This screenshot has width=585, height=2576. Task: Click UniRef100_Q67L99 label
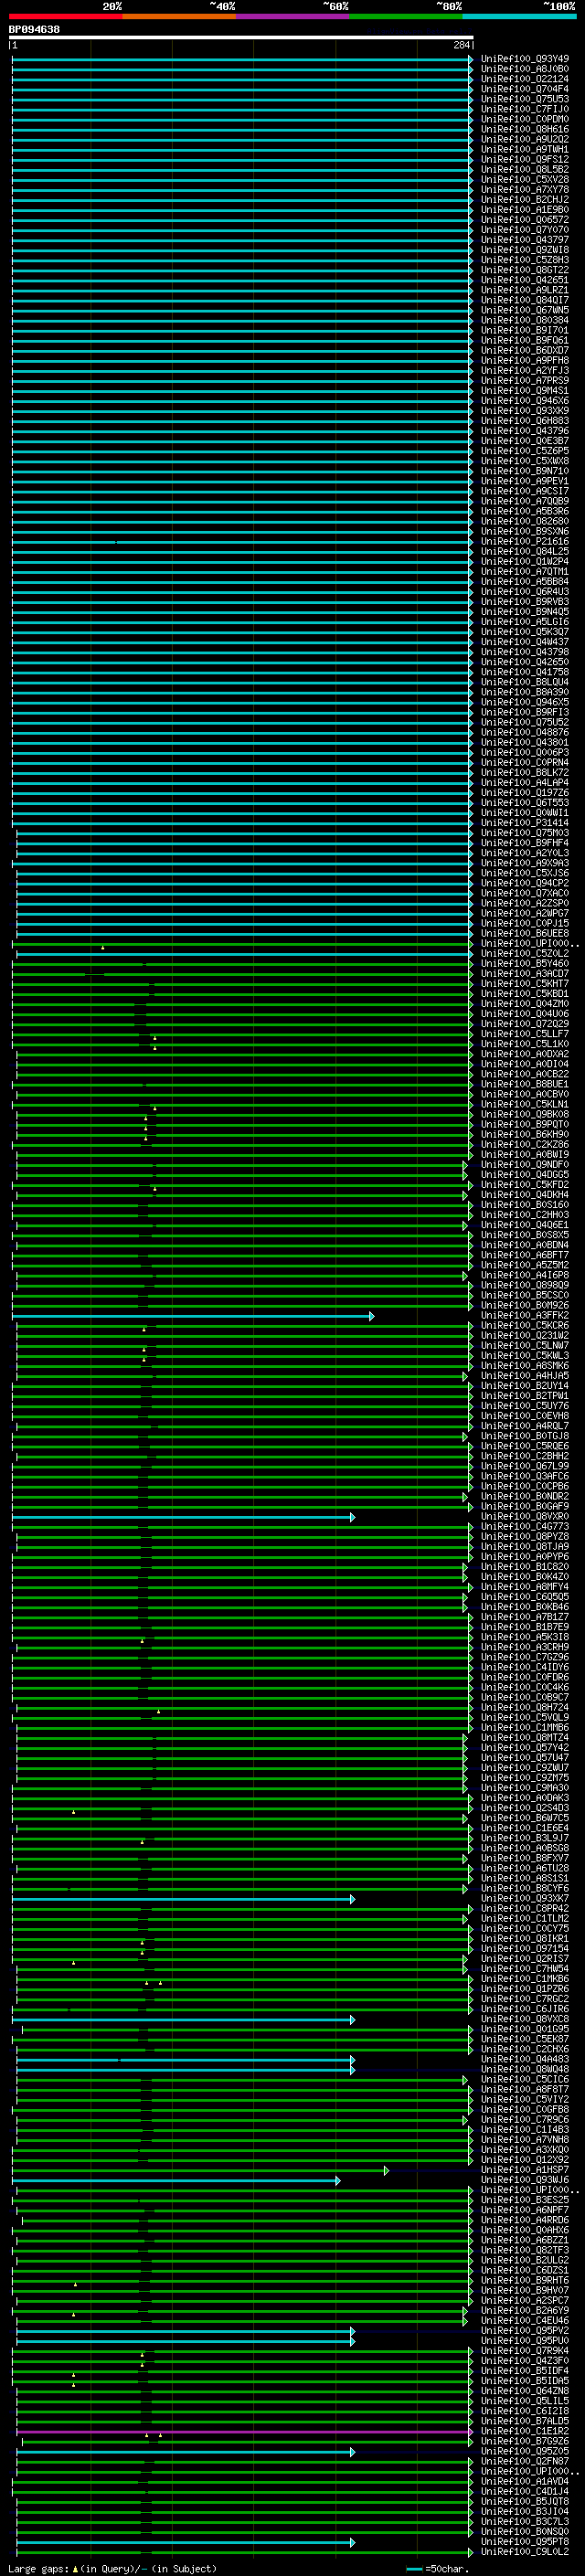tap(525, 1468)
